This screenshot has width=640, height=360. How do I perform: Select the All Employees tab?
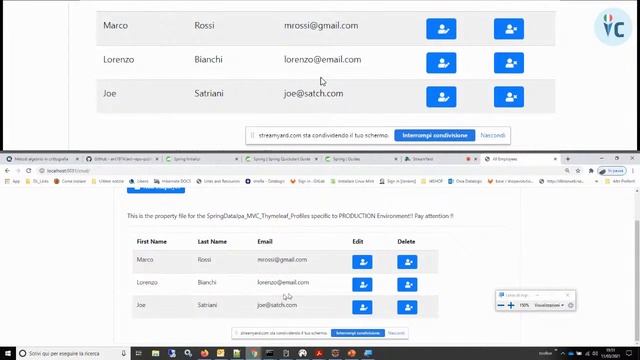520,159
